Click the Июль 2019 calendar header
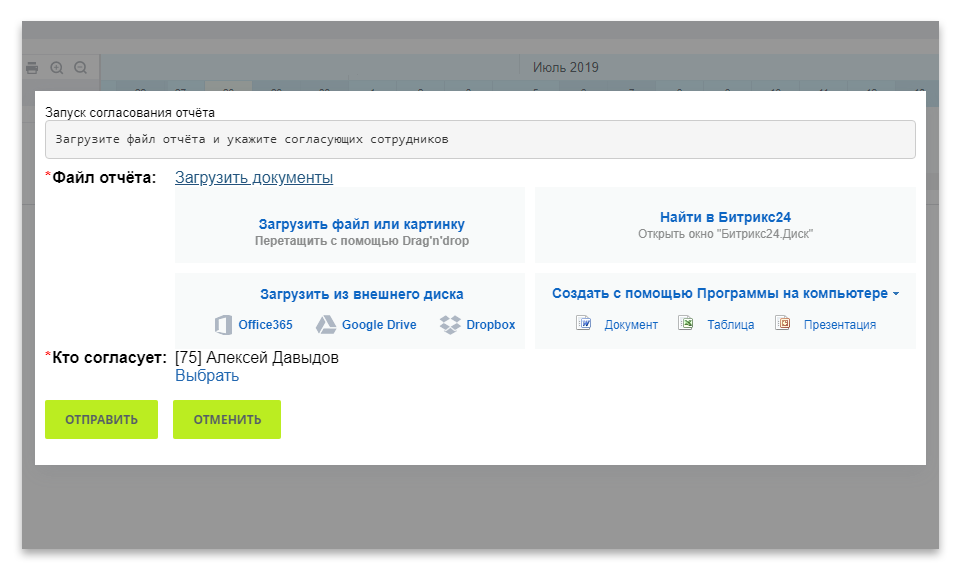The image size is (960, 587). (x=565, y=67)
